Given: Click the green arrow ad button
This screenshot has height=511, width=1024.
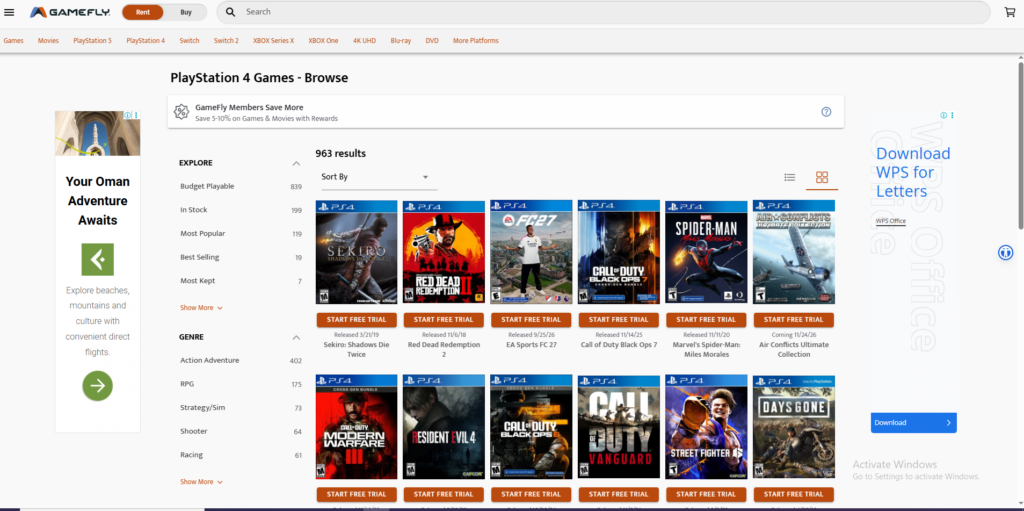Looking at the screenshot, I should (97, 386).
